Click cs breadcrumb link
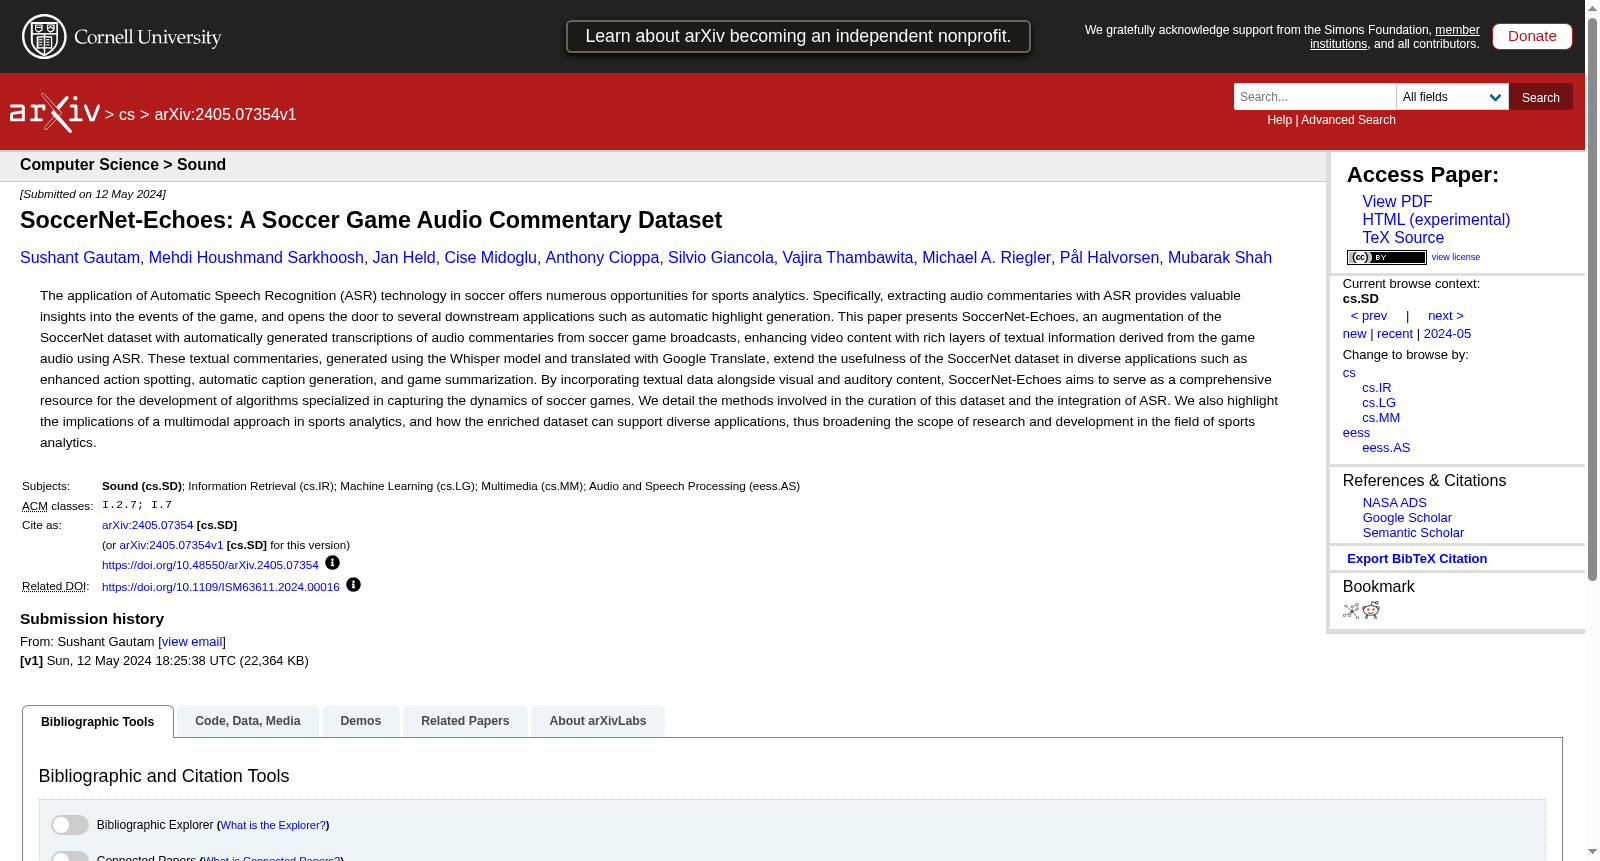This screenshot has width=1600, height=861. click(127, 115)
